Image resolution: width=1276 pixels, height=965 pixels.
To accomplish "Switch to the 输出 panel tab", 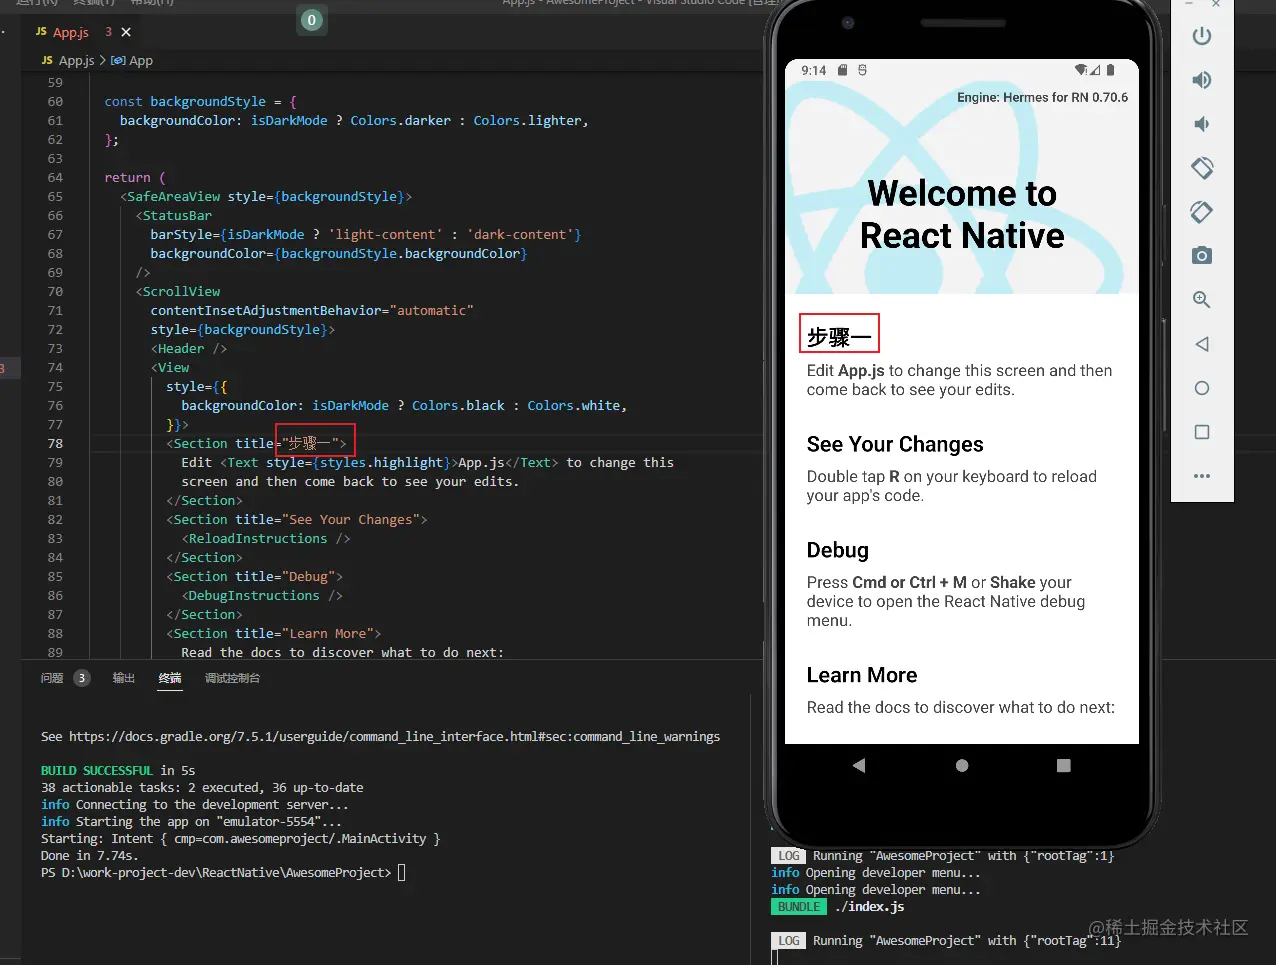I will point(123,678).
